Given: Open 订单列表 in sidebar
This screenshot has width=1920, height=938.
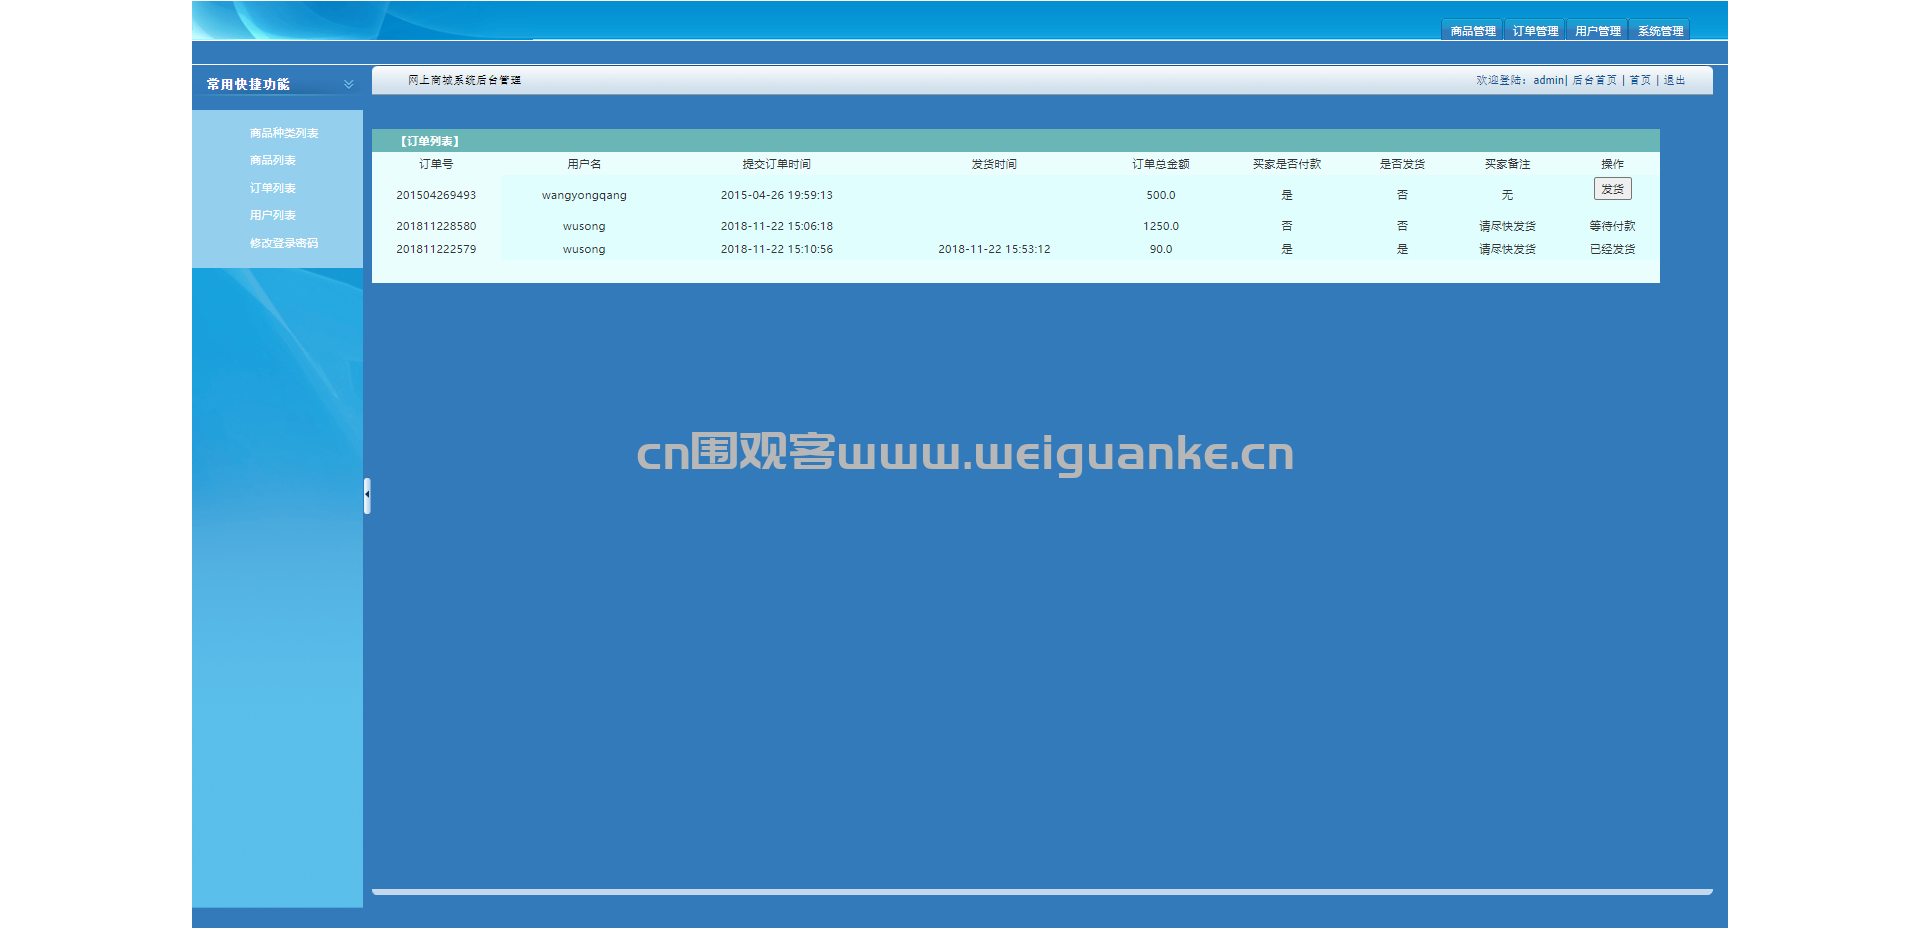Looking at the screenshot, I should 273,188.
